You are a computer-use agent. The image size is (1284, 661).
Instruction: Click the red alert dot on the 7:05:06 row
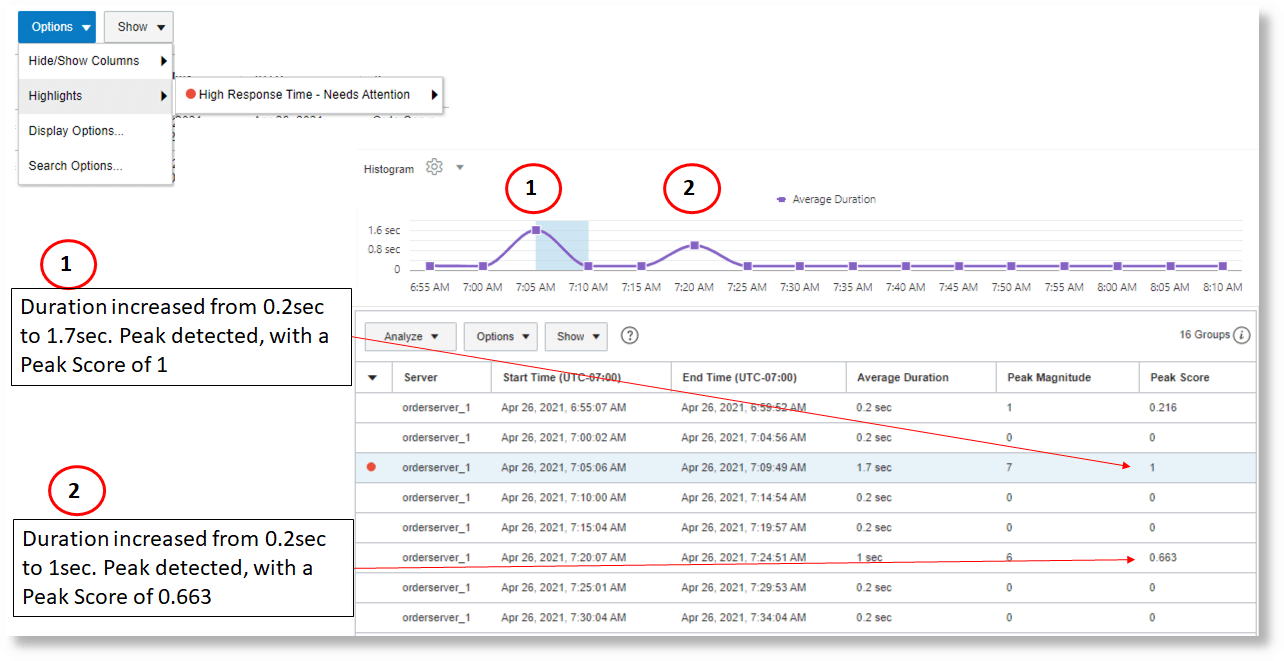[370, 466]
